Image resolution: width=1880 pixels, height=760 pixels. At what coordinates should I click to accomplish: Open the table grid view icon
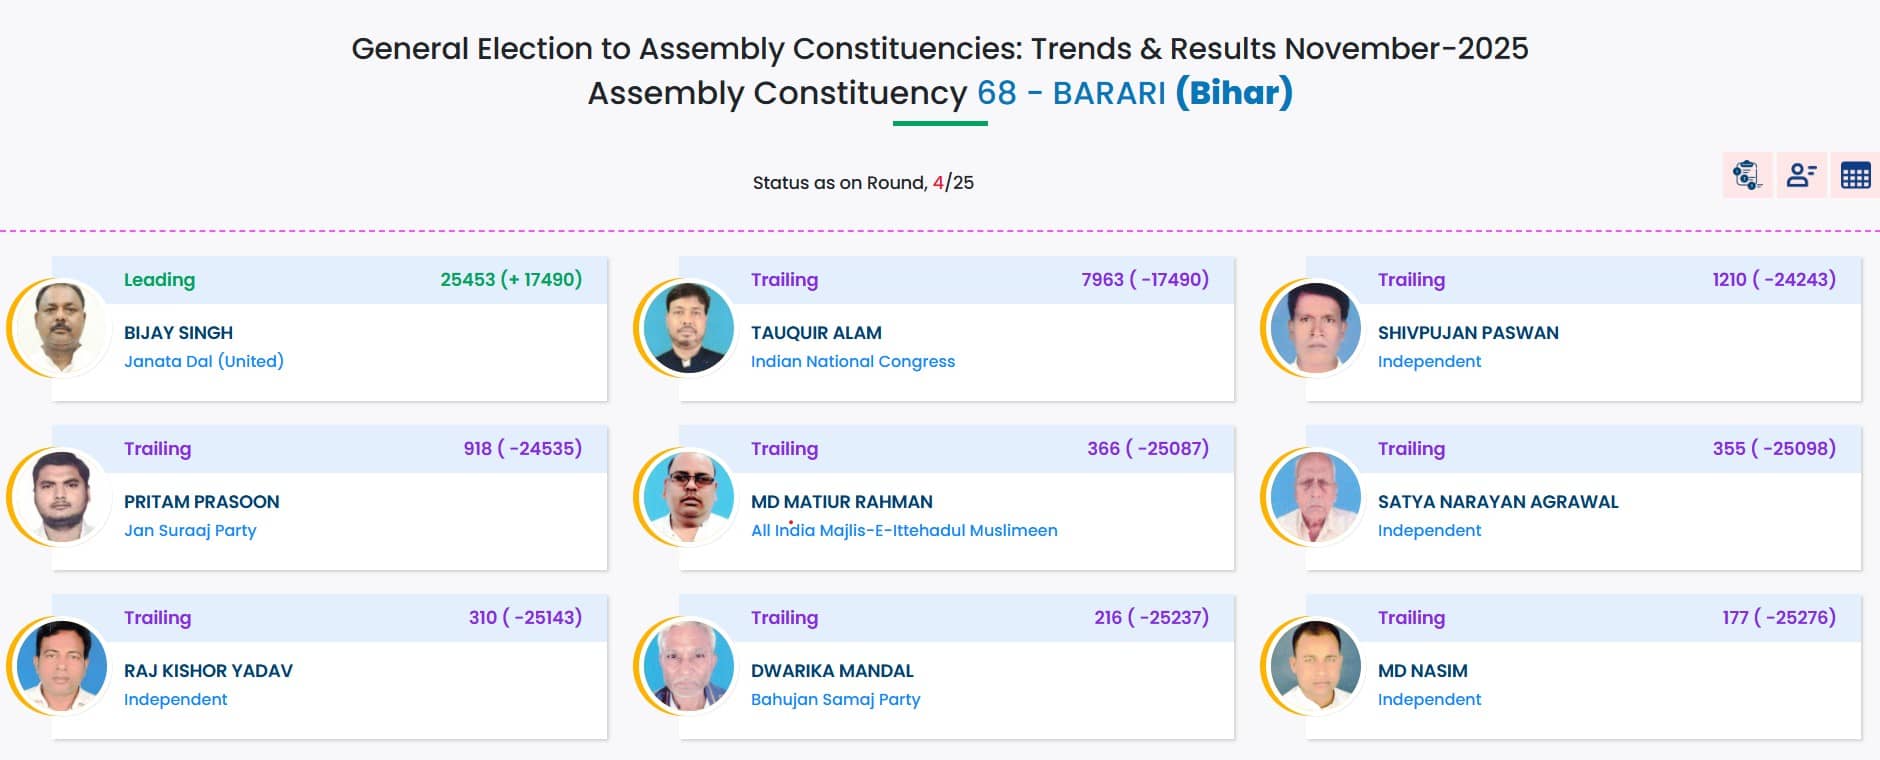pyautogui.click(x=1855, y=175)
